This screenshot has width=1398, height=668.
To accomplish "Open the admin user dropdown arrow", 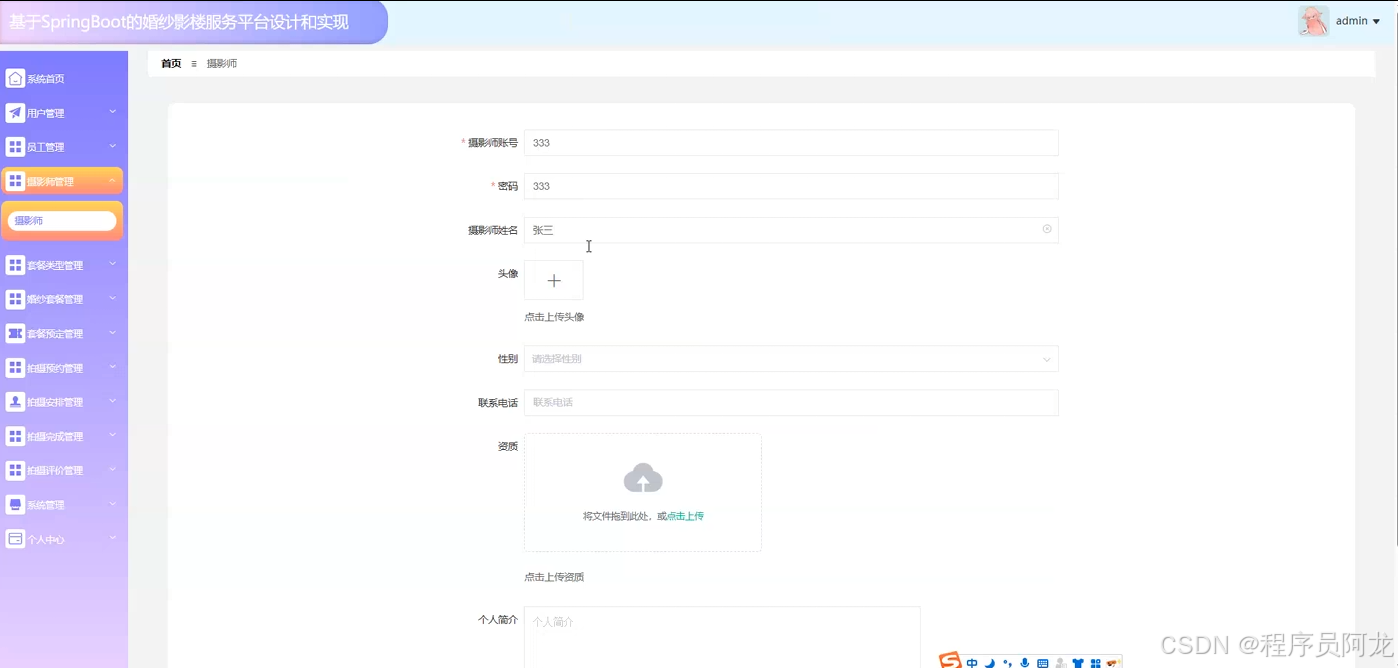I will coord(1376,21).
